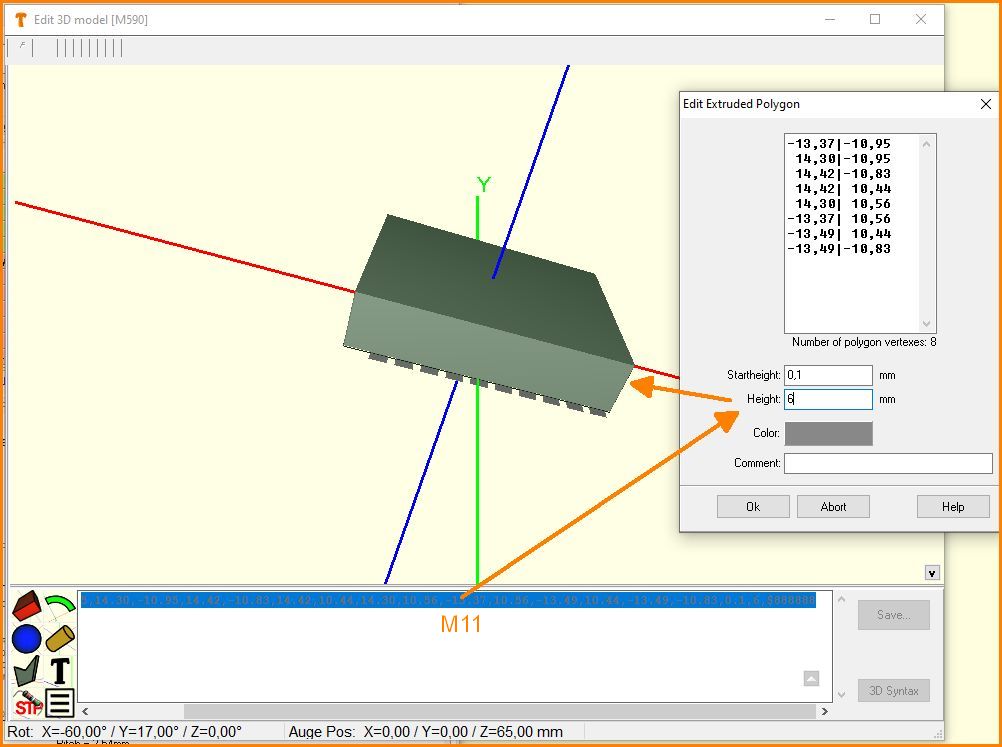Select the blue sphere tool

[x=26, y=638]
